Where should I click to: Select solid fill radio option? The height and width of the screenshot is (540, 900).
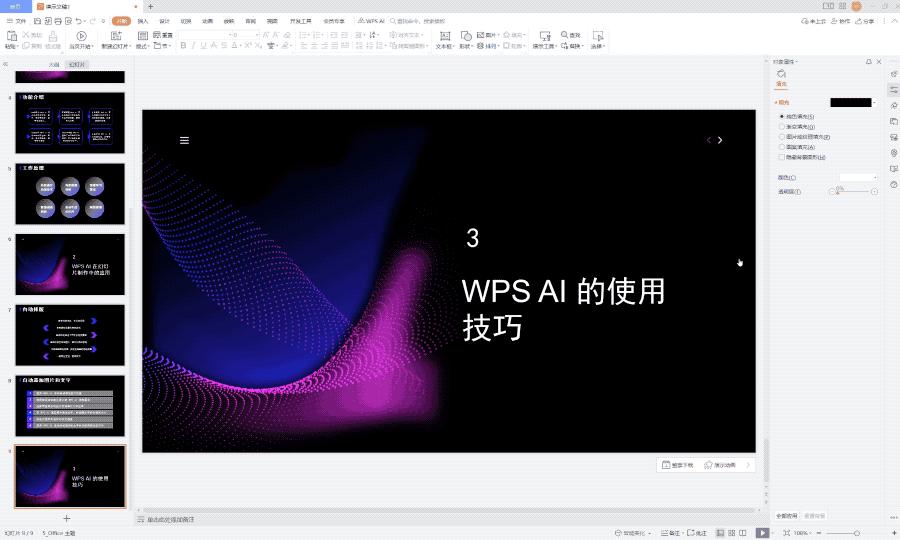[x=782, y=116]
